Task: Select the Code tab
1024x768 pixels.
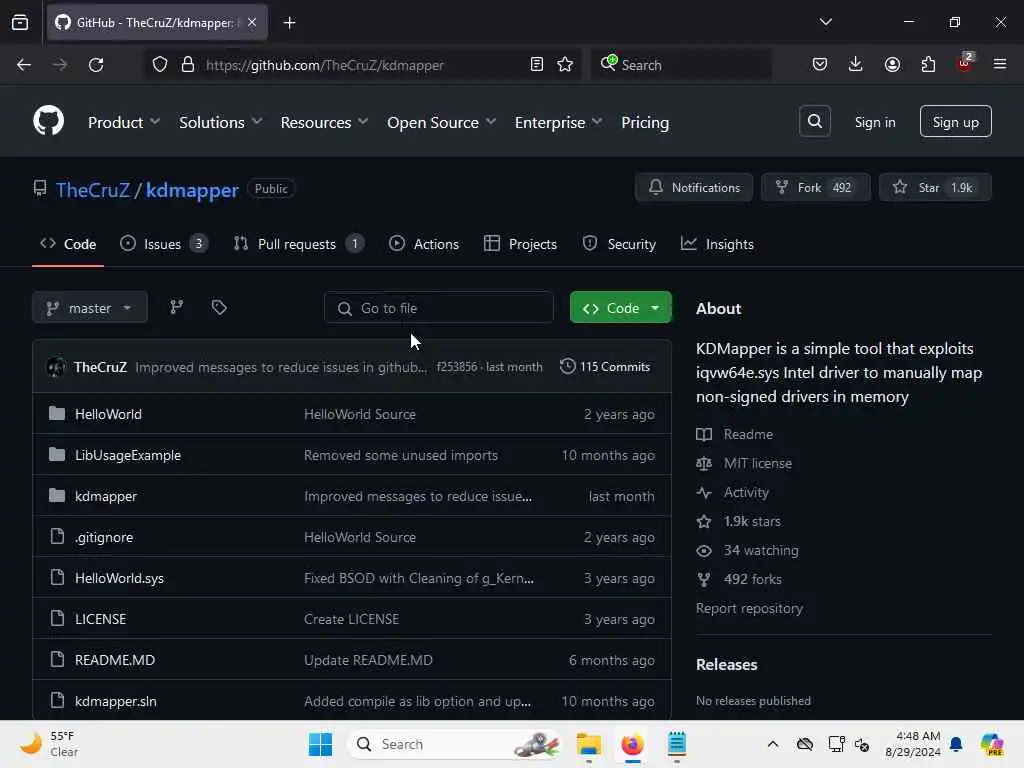Action: (68, 244)
